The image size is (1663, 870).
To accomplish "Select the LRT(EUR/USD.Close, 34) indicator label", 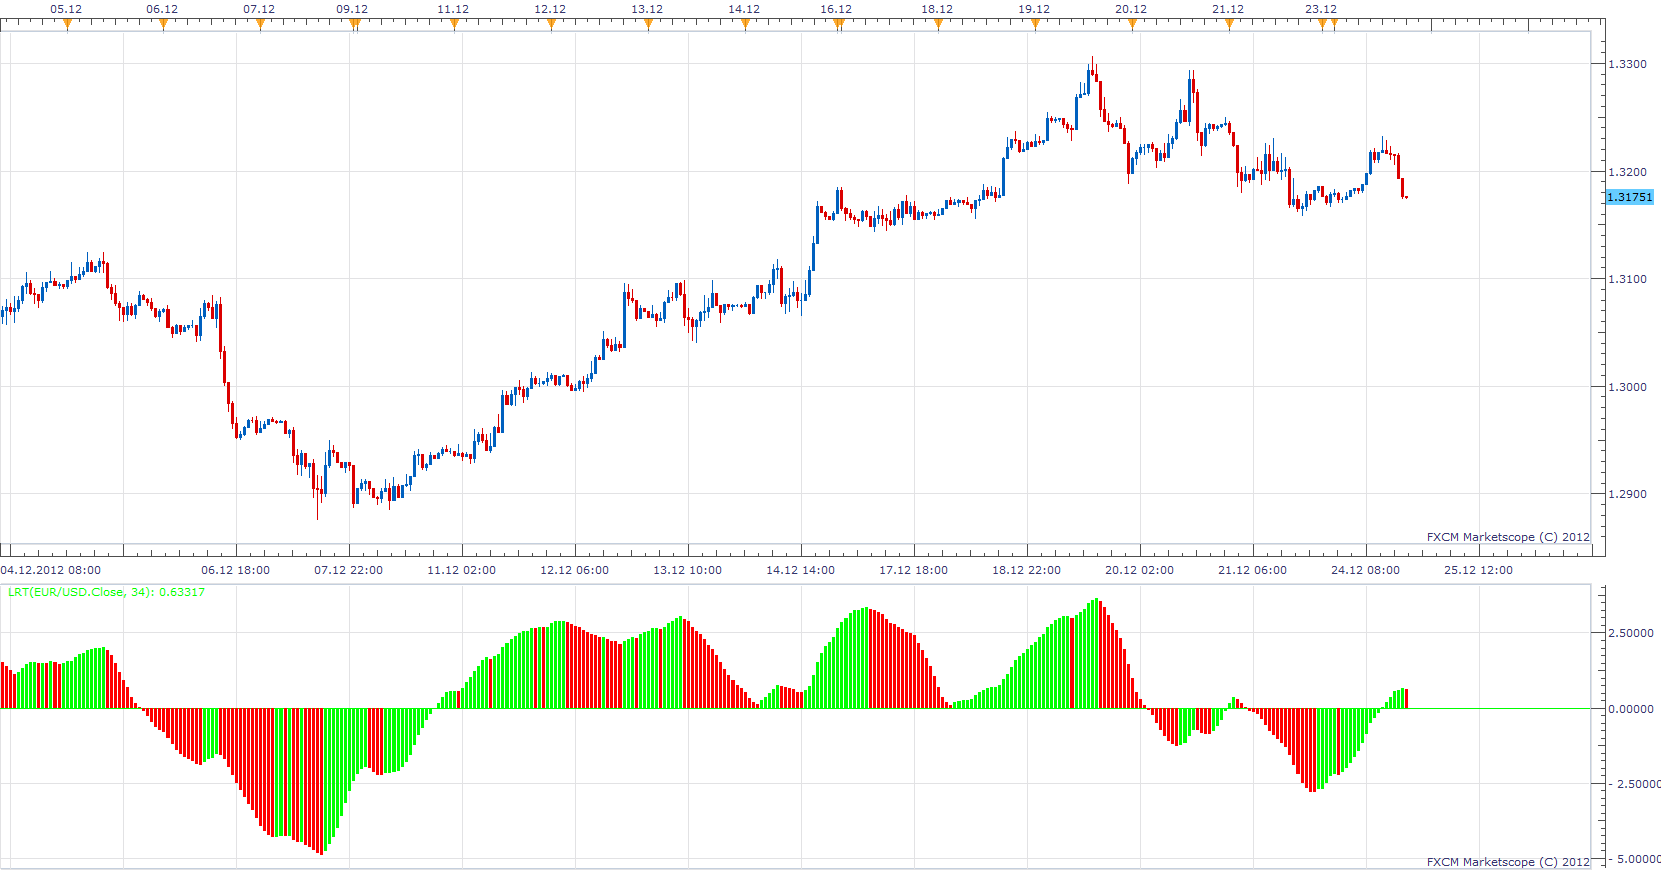I will tap(107, 592).
